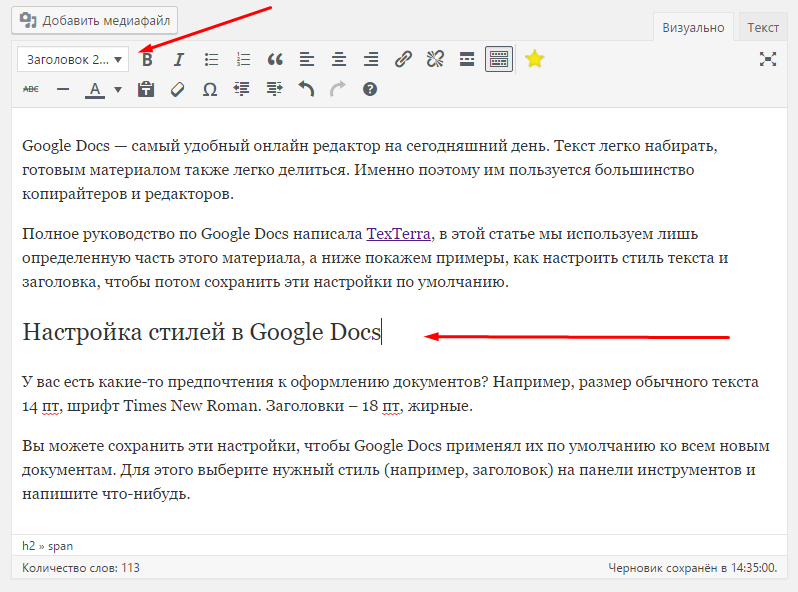The image size is (798, 592).
Task: Toggle italic text formatting
Action: [179, 60]
